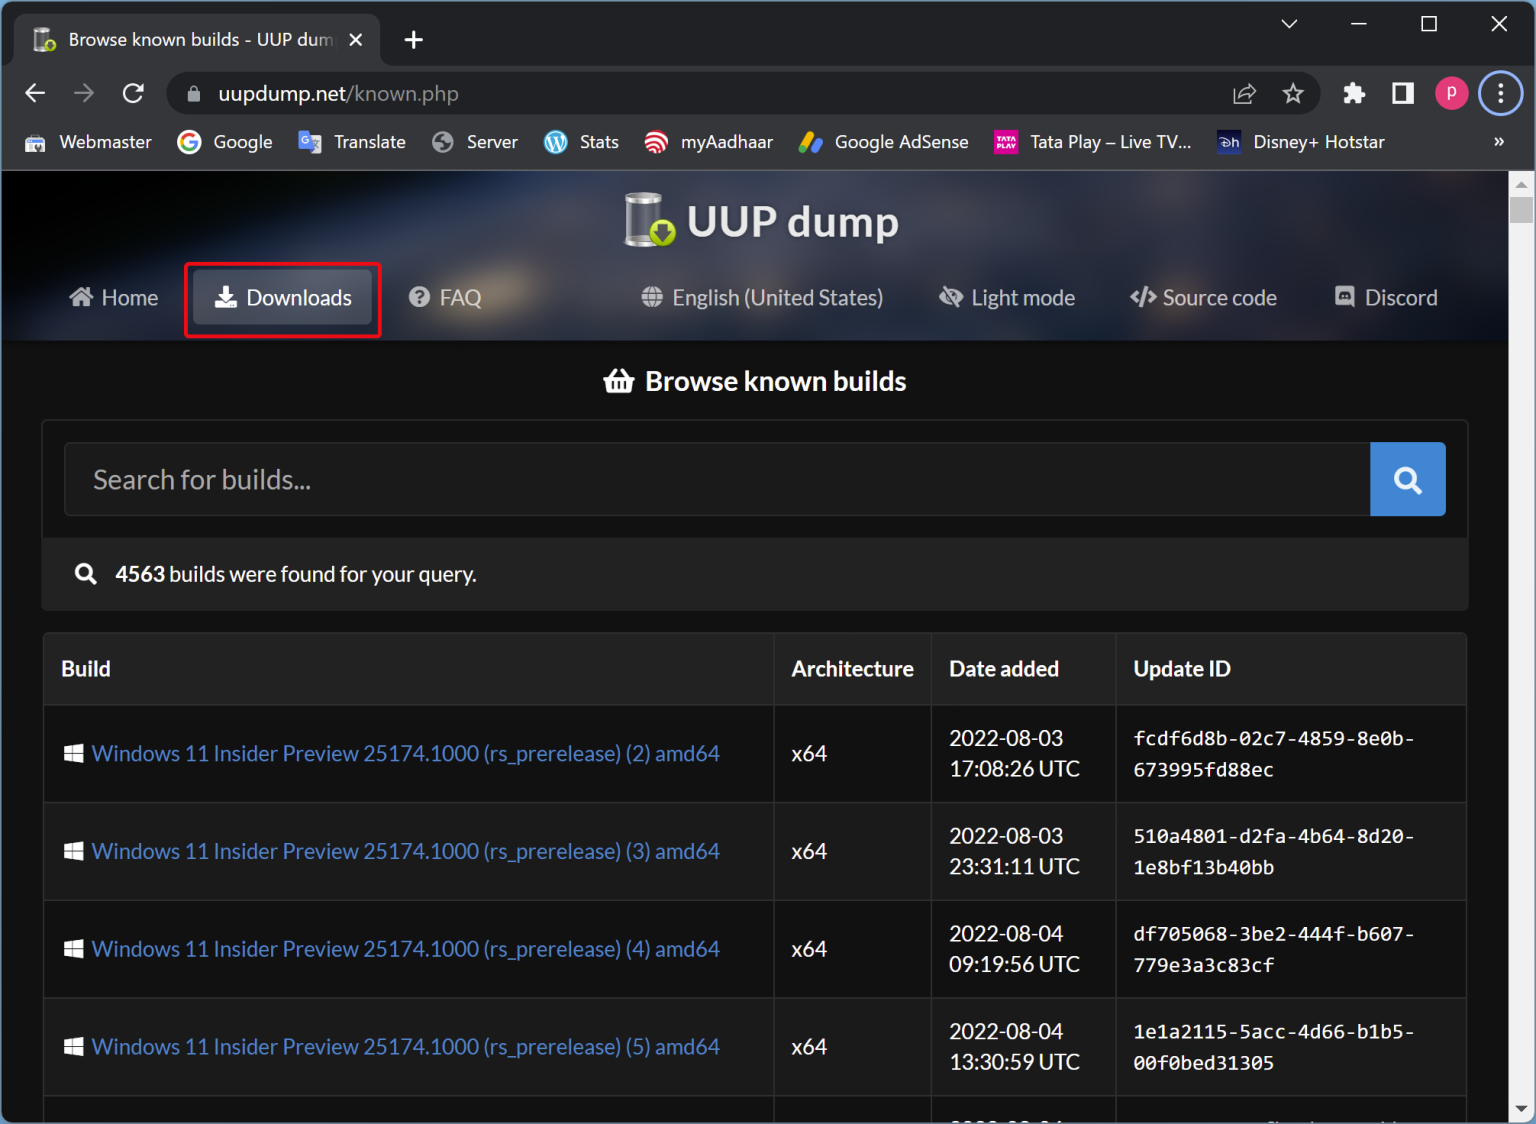Open Webmaster bookmark
Screen dimensions: 1536x1124
tap(88, 142)
